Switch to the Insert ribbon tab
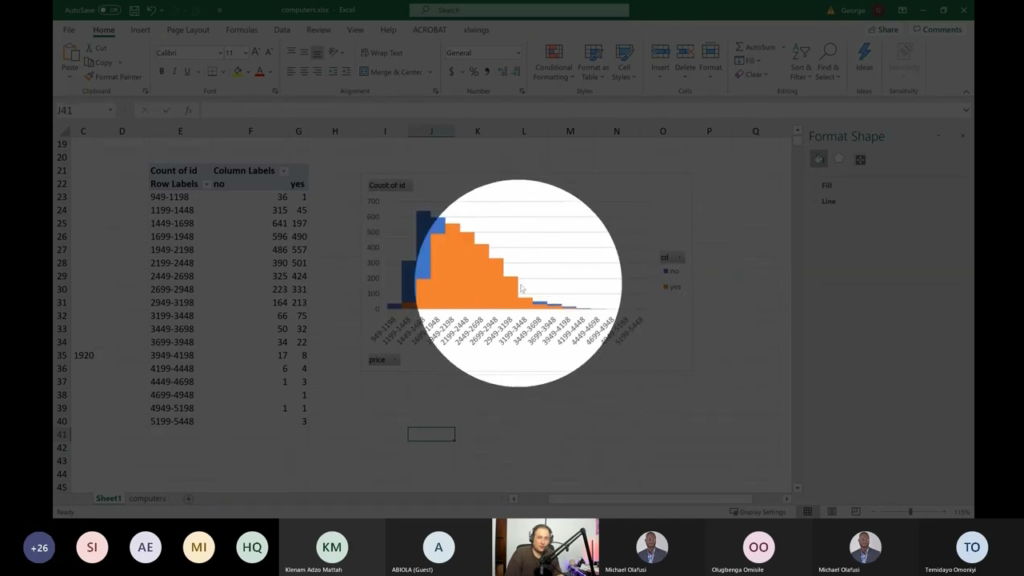The image size is (1024, 576). 140,29
